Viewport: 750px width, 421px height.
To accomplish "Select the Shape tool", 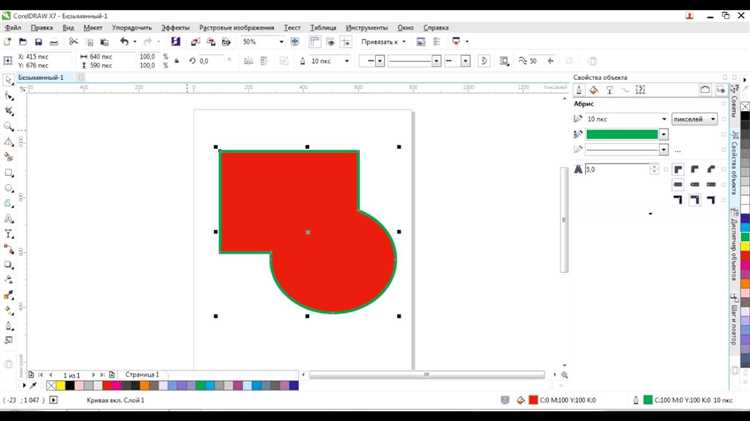I will (9, 96).
